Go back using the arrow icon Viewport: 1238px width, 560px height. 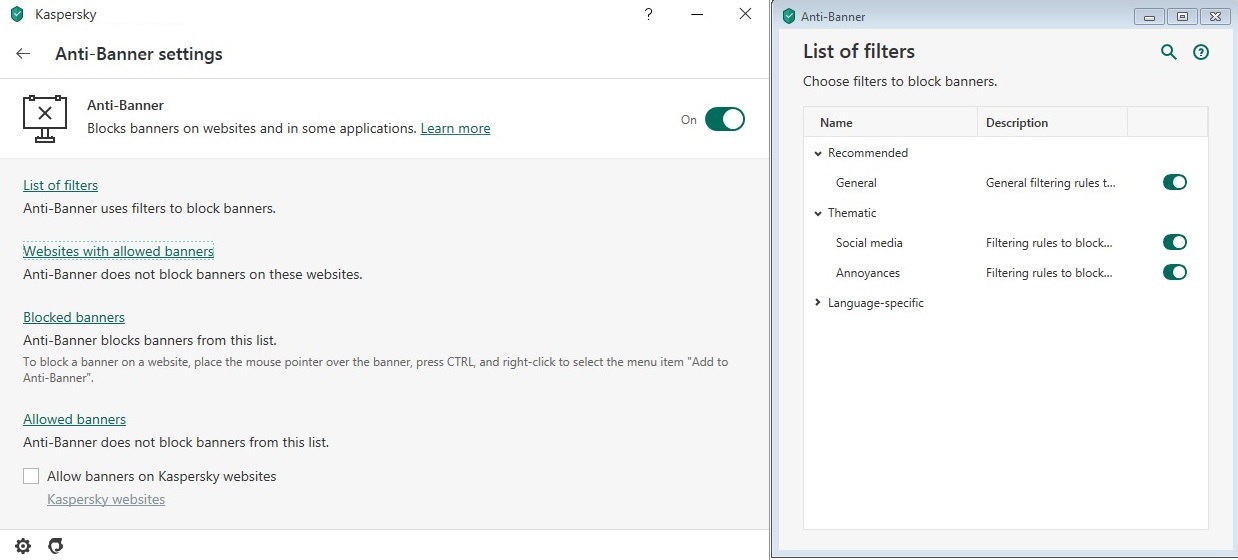pyautogui.click(x=23, y=54)
